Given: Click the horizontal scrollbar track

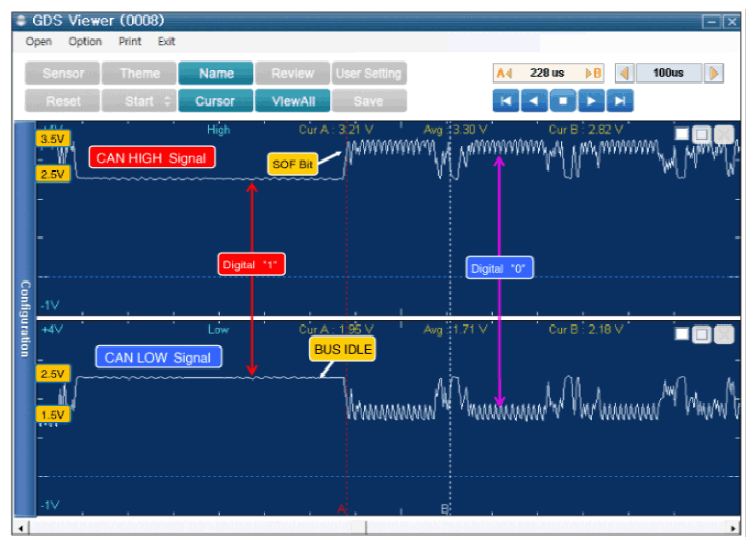Looking at the screenshot, I should click(x=377, y=528).
